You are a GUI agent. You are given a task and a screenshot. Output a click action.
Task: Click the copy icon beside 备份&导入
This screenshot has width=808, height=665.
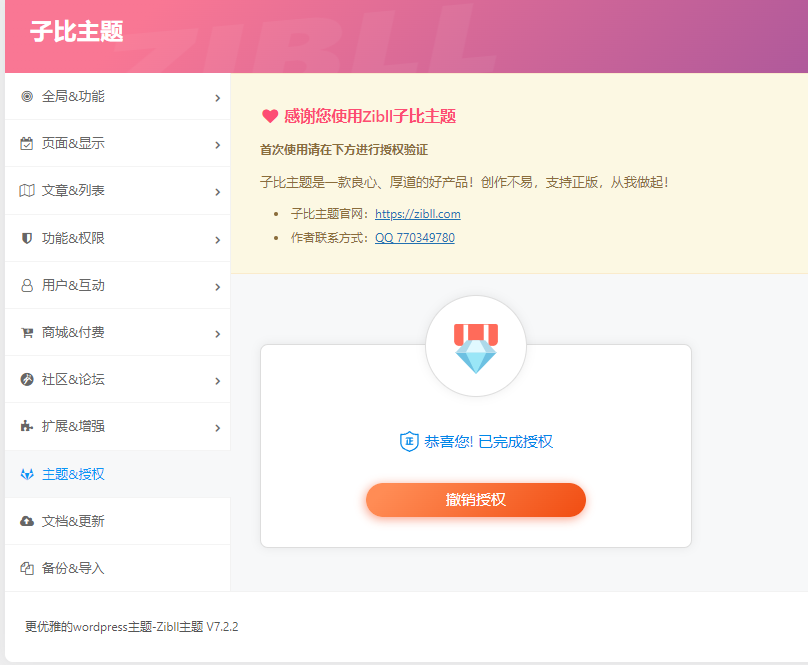coord(27,568)
